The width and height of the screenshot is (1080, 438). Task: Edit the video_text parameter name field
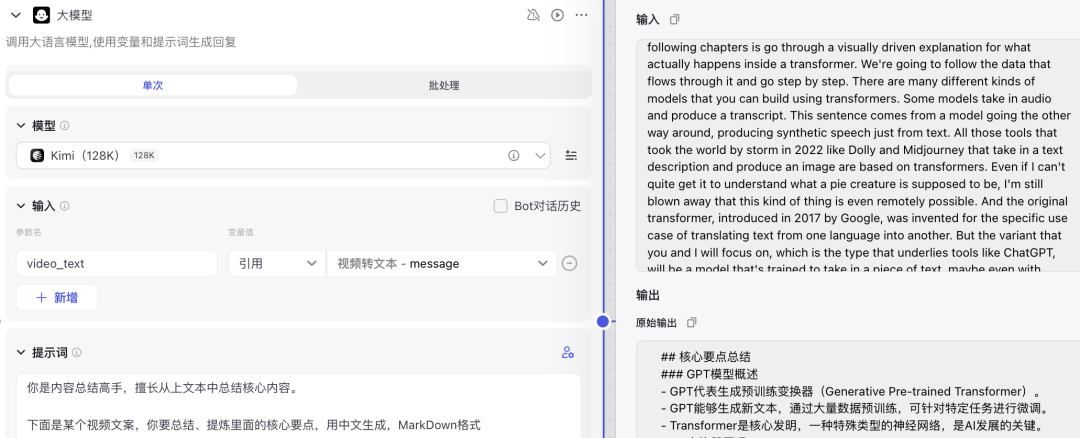tap(116, 263)
